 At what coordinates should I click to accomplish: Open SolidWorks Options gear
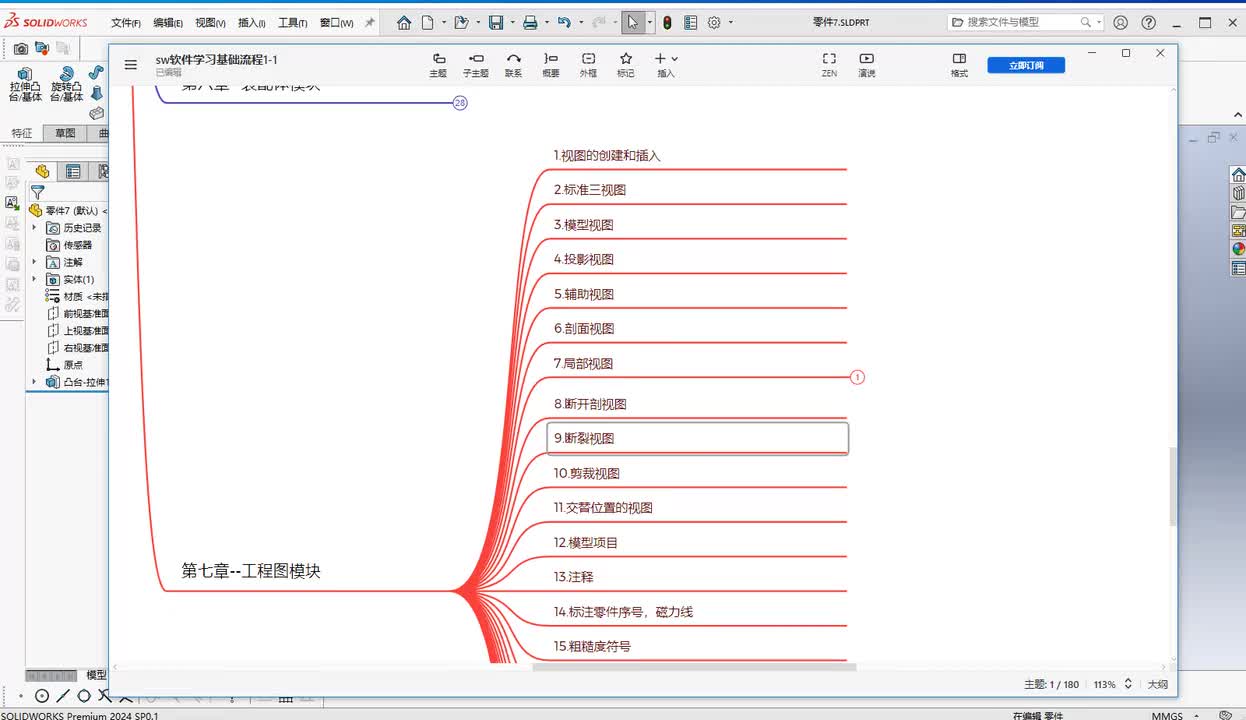714,22
